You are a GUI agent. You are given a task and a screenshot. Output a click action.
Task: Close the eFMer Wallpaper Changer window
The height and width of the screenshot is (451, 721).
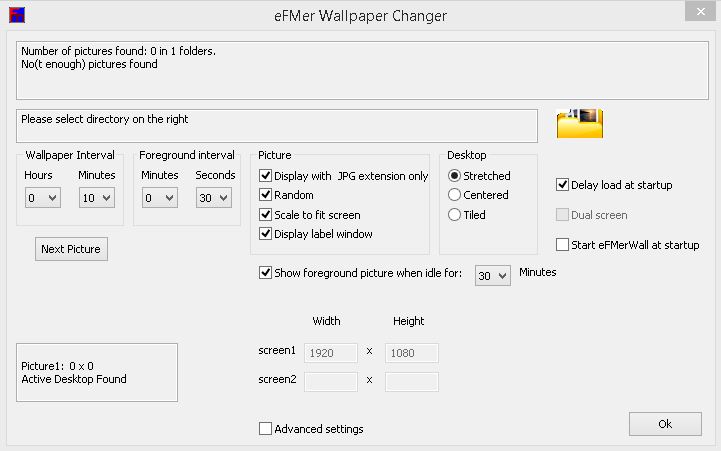pos(700,11)
